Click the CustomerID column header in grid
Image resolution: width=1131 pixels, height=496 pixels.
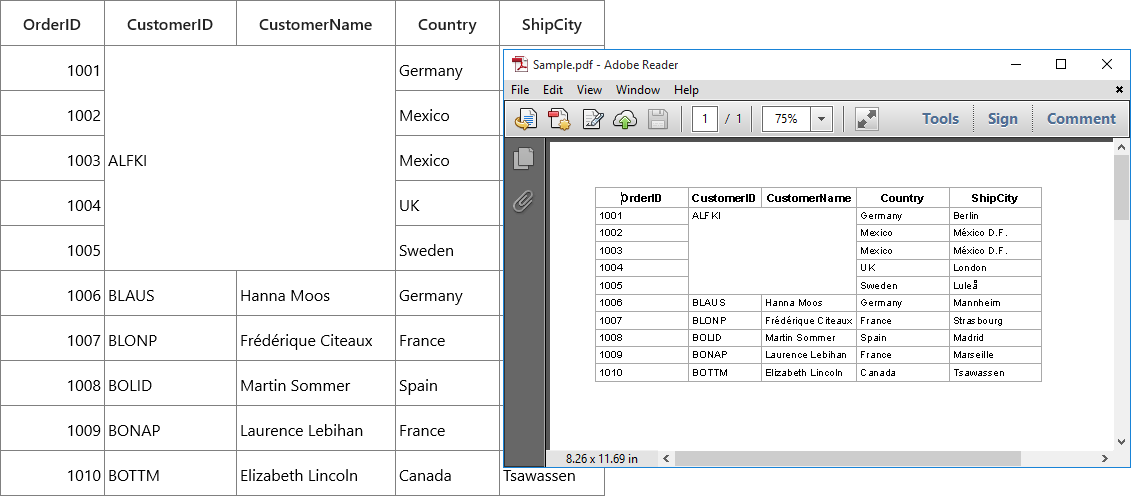pos(170,24)
